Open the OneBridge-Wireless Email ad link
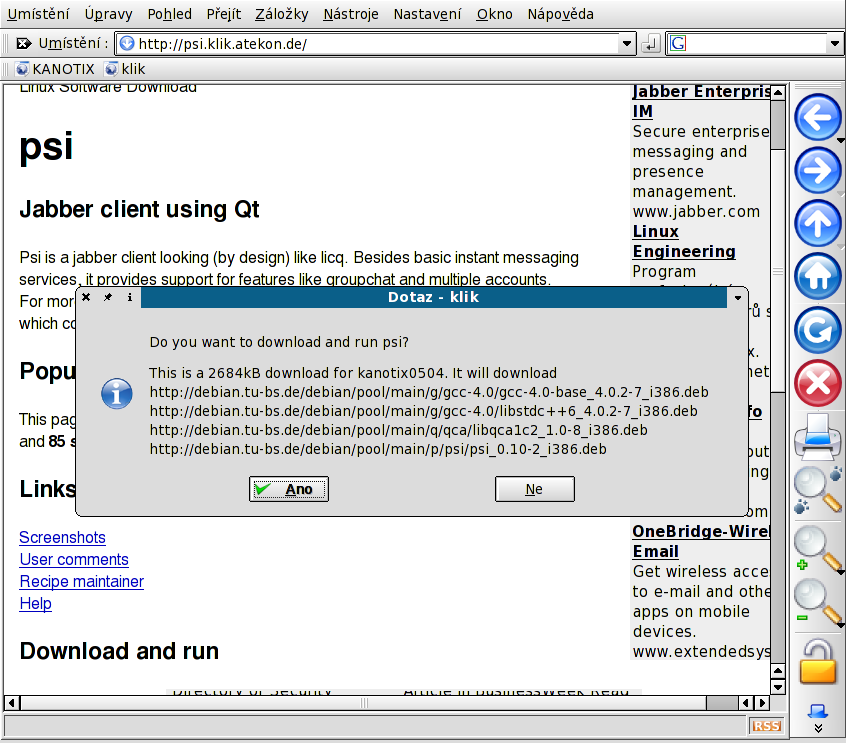 (x=701, y=541)
